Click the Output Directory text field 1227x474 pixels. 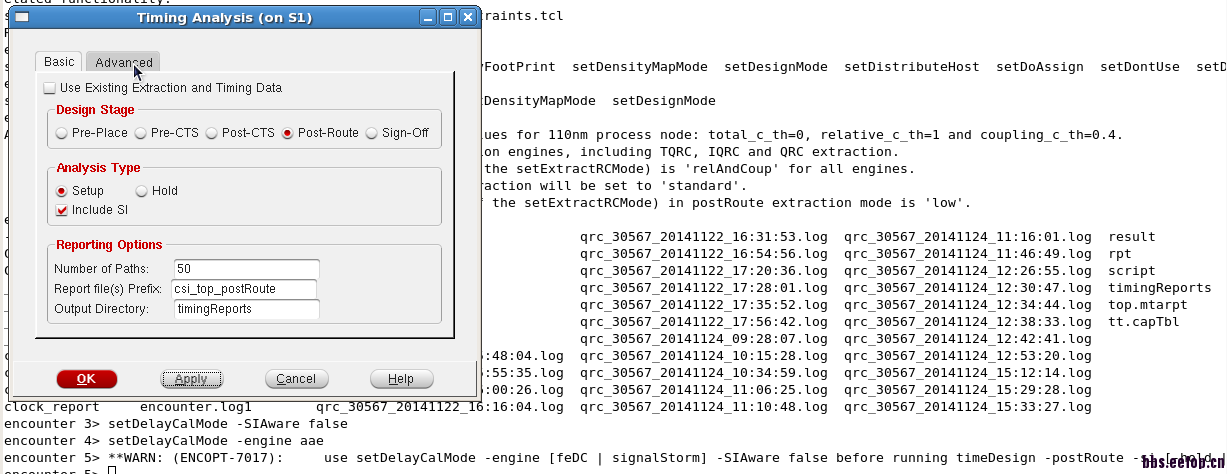pyautogui.click(x=246, y=309)
